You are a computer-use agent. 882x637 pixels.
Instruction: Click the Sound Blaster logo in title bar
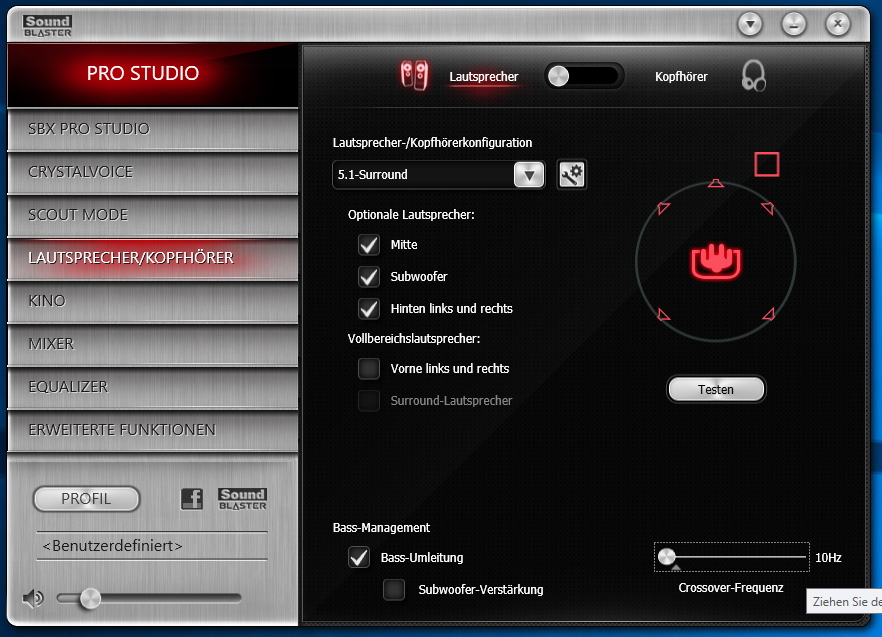(x=48, y=26)
